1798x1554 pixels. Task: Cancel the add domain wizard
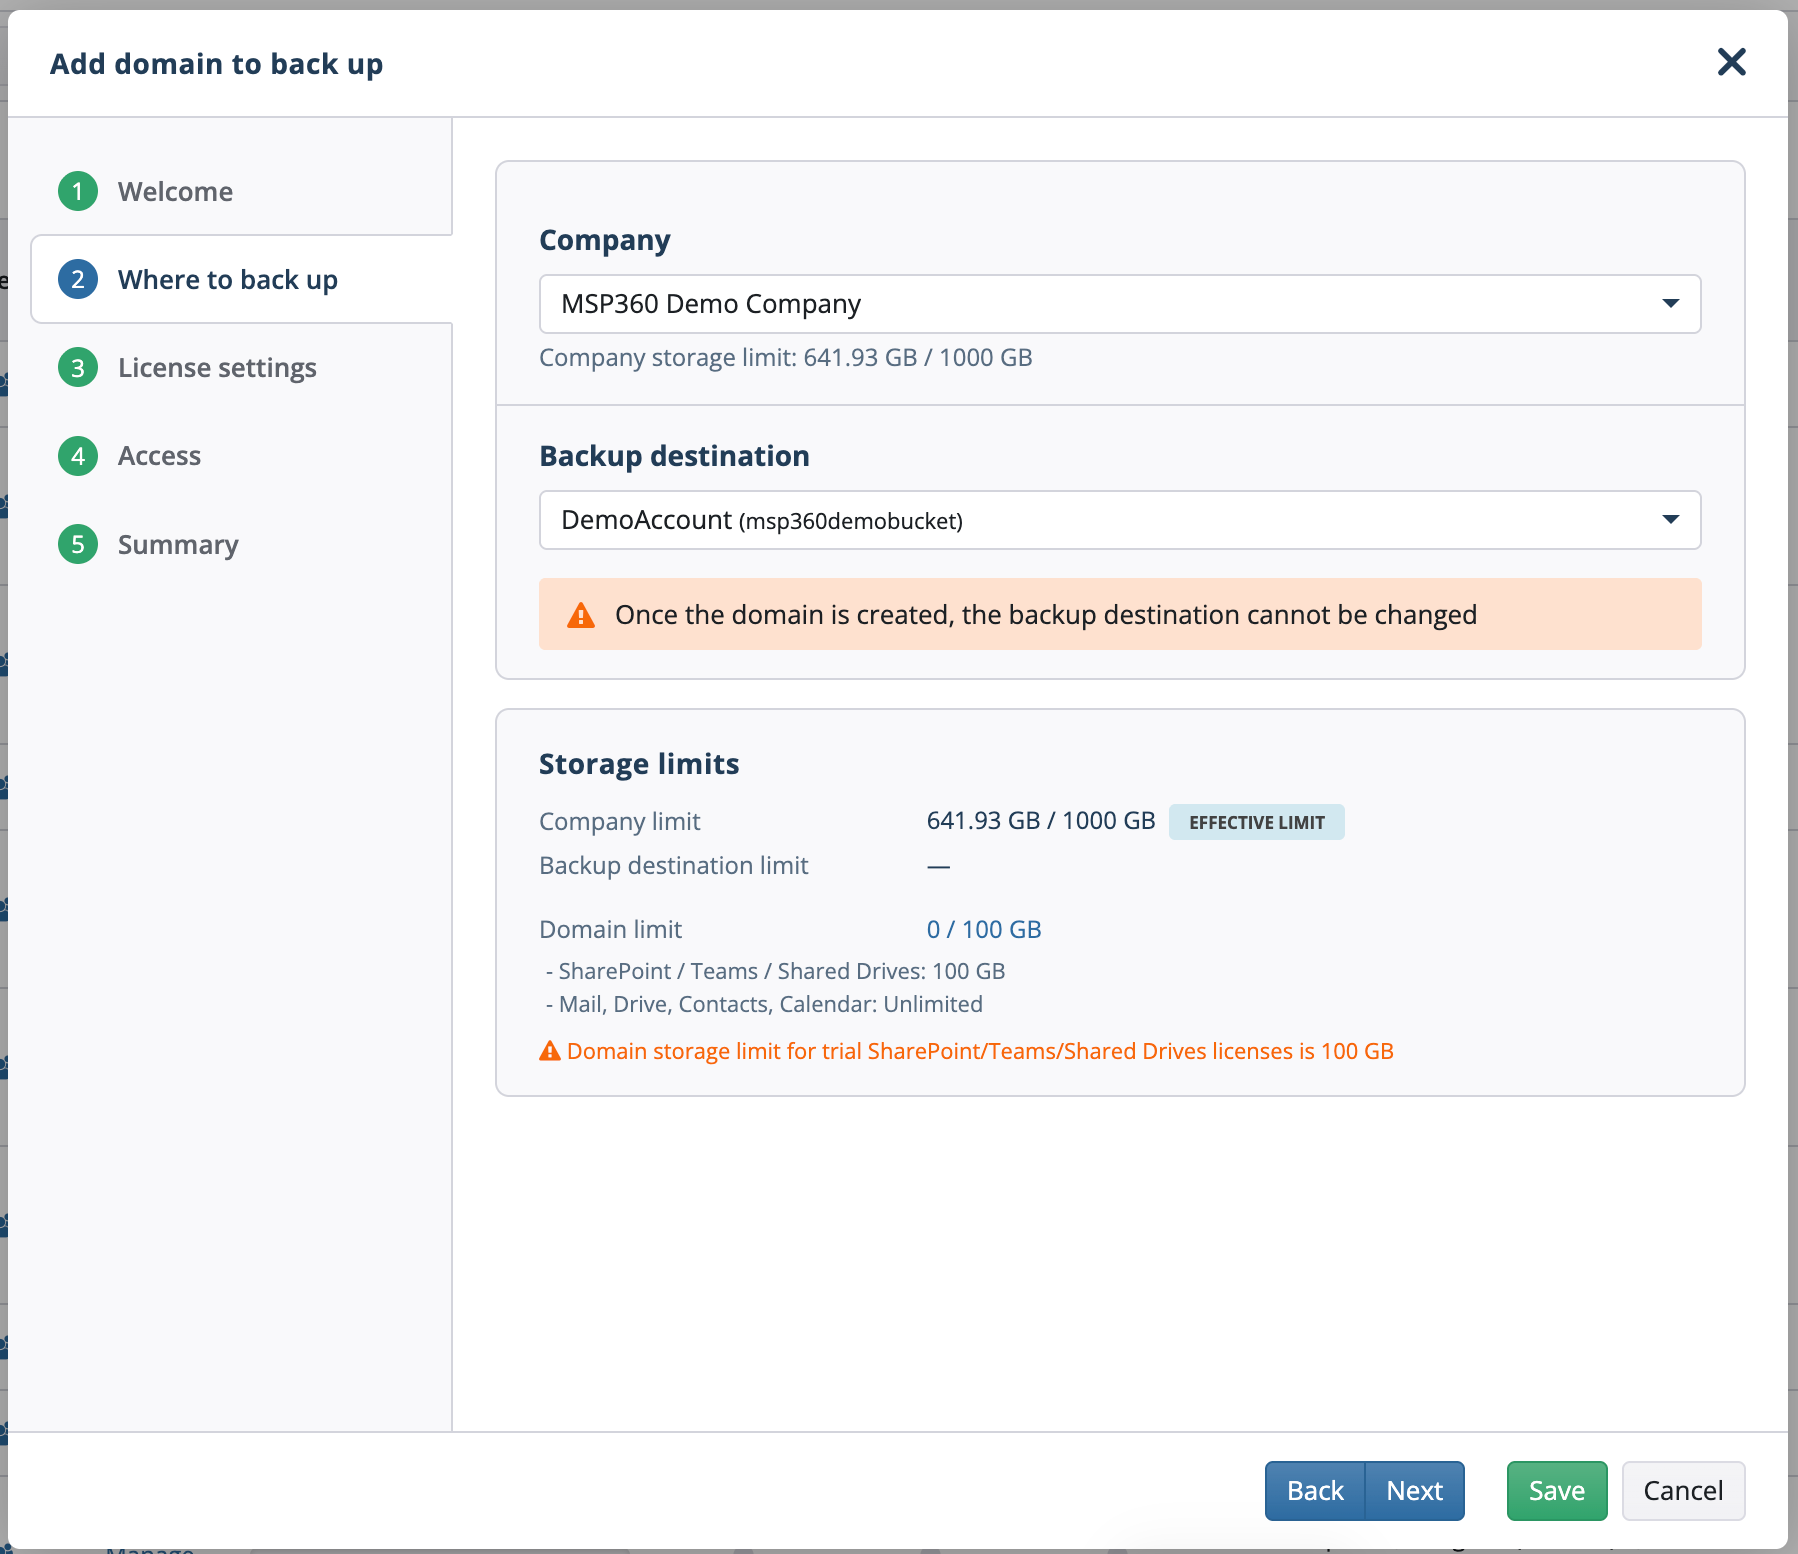(x=1683, y=1491)
